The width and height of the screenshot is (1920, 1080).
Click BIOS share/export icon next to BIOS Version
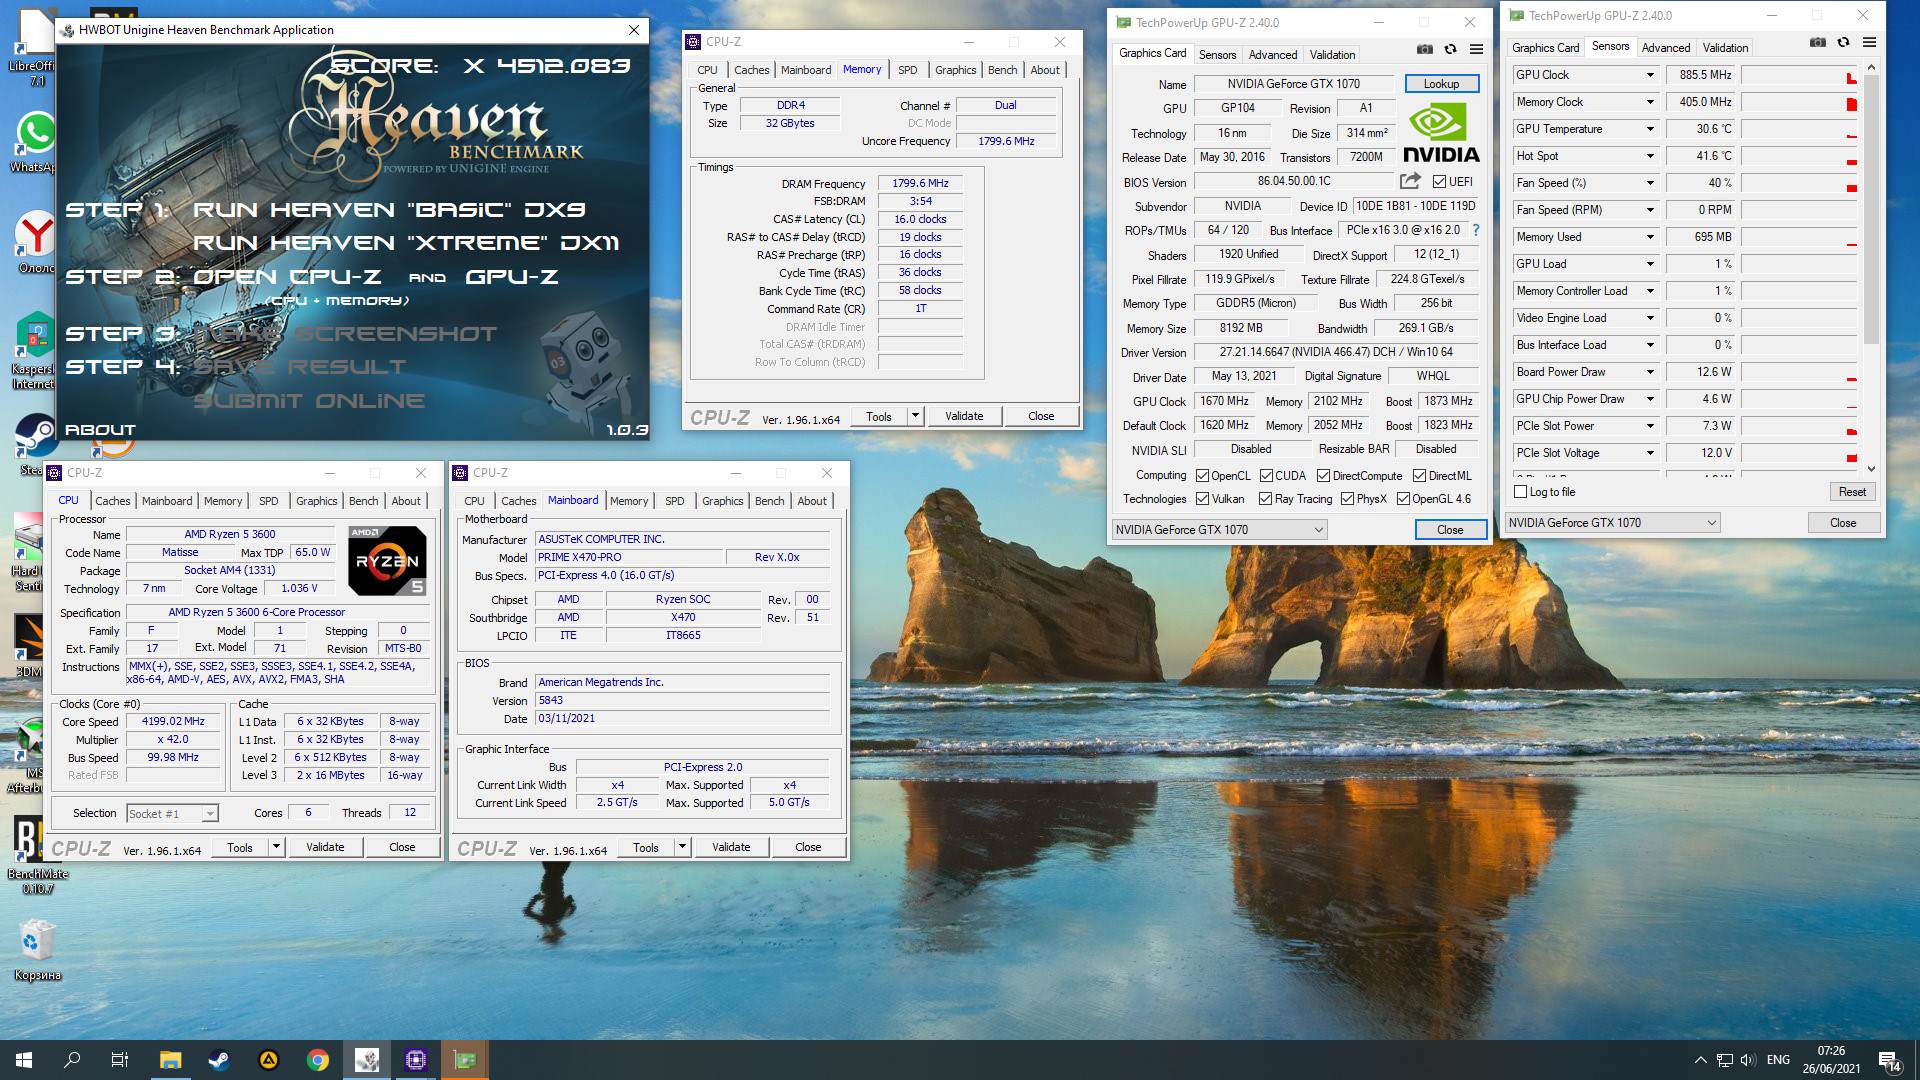1410,181
